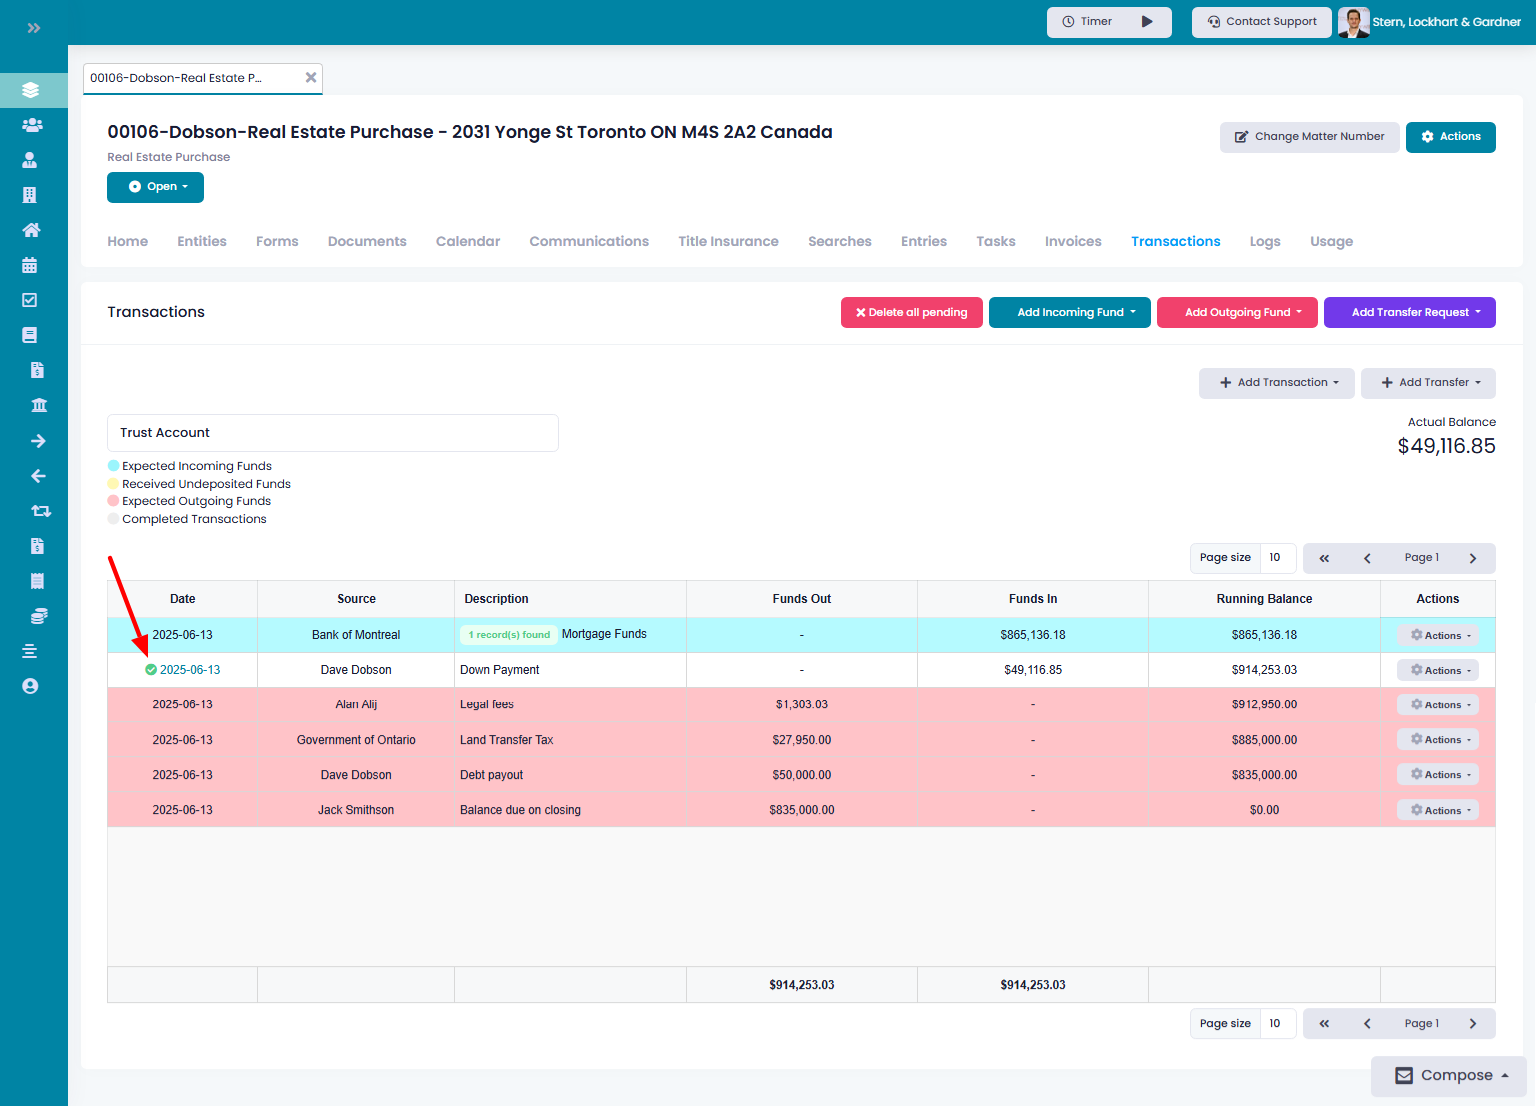Edit the top Page size field
The height and width of the screenshot is (1106, 1536).
pos(1278,558)
